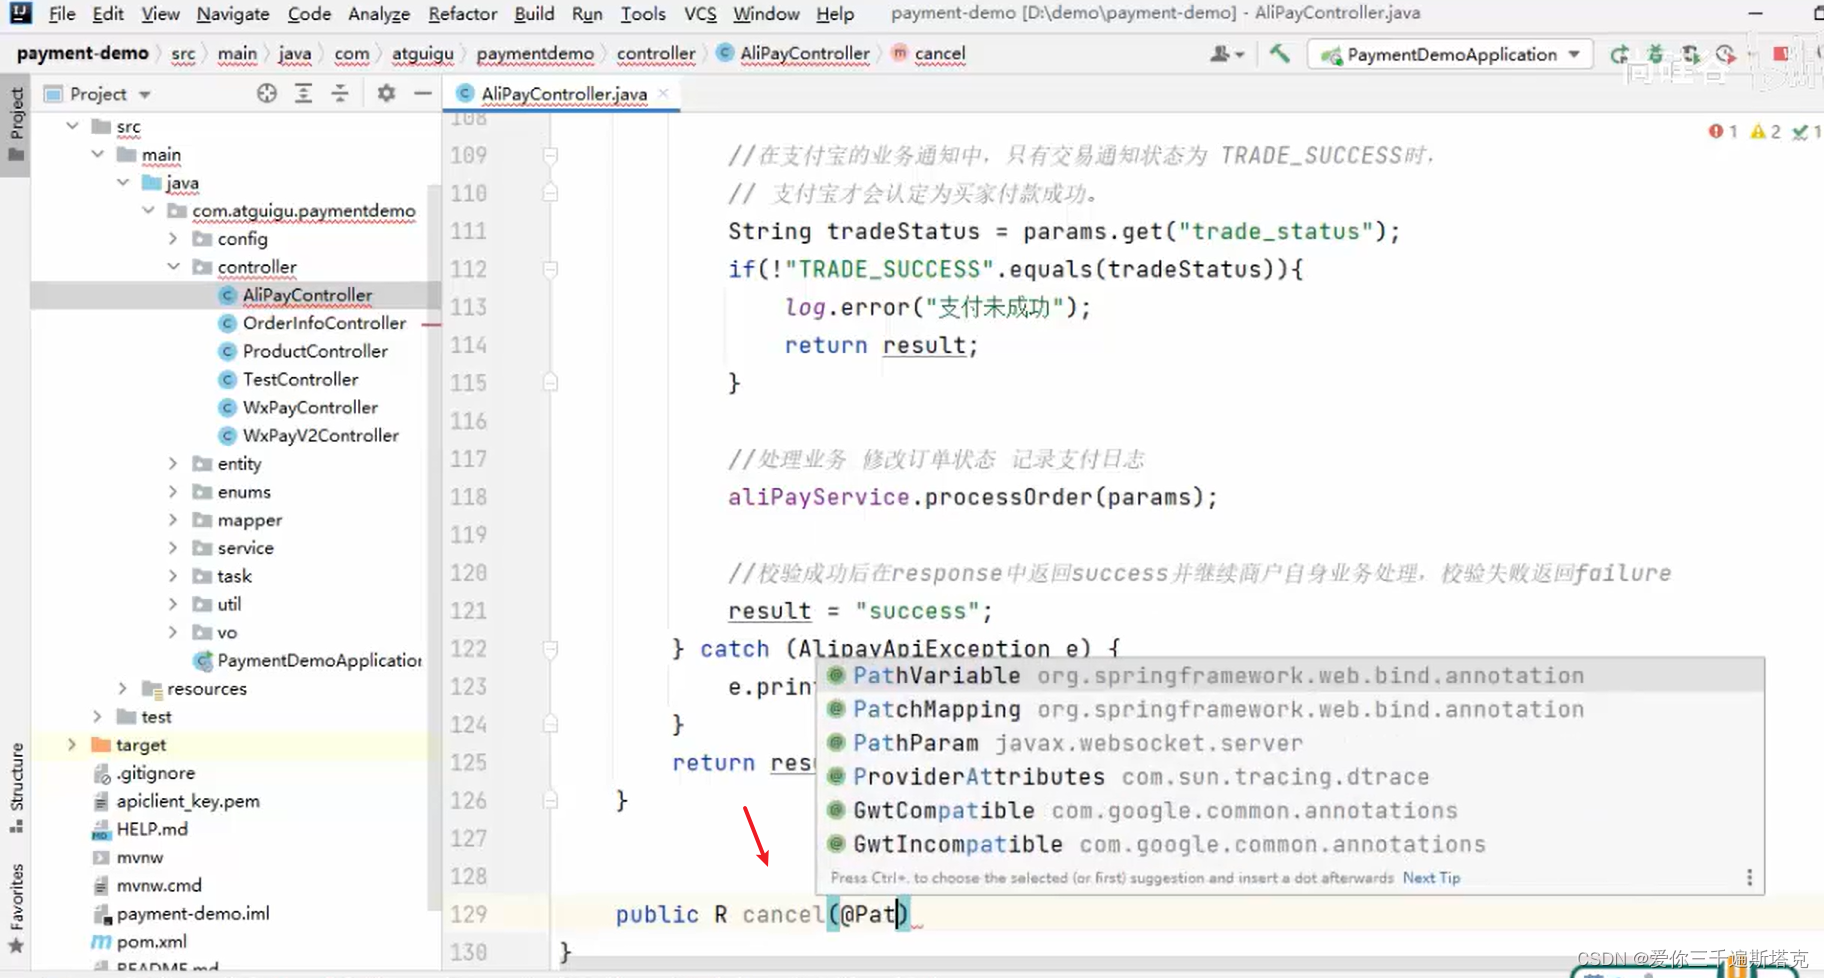
Task: Click the Build project hammer icon
Action: click(1279, 54)
